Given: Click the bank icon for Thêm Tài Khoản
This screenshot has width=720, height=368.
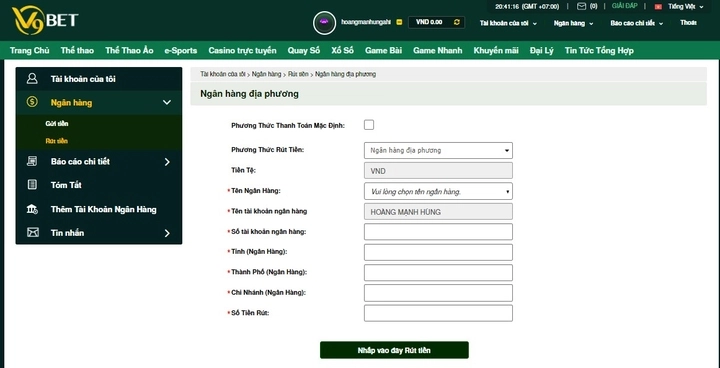Looking at the screenshot, I should tap(32, 209).
